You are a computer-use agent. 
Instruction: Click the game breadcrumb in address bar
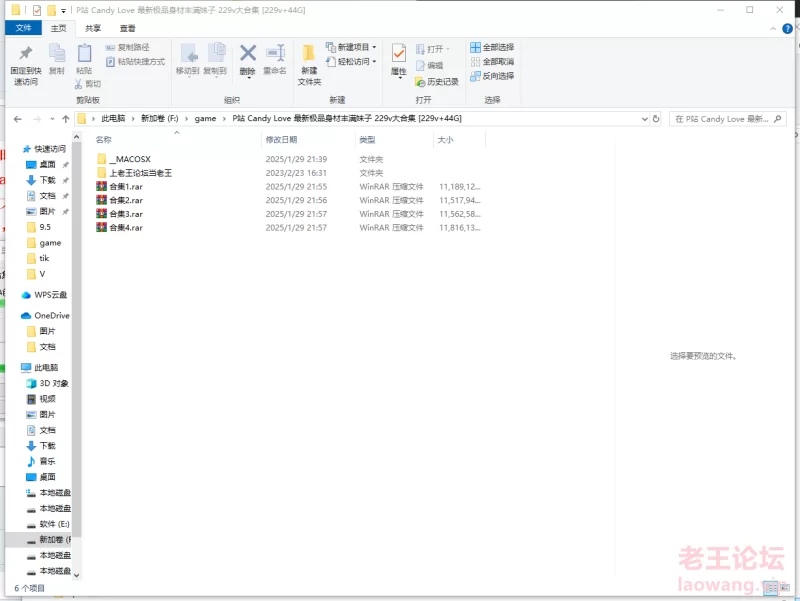(x=205, y=119)
